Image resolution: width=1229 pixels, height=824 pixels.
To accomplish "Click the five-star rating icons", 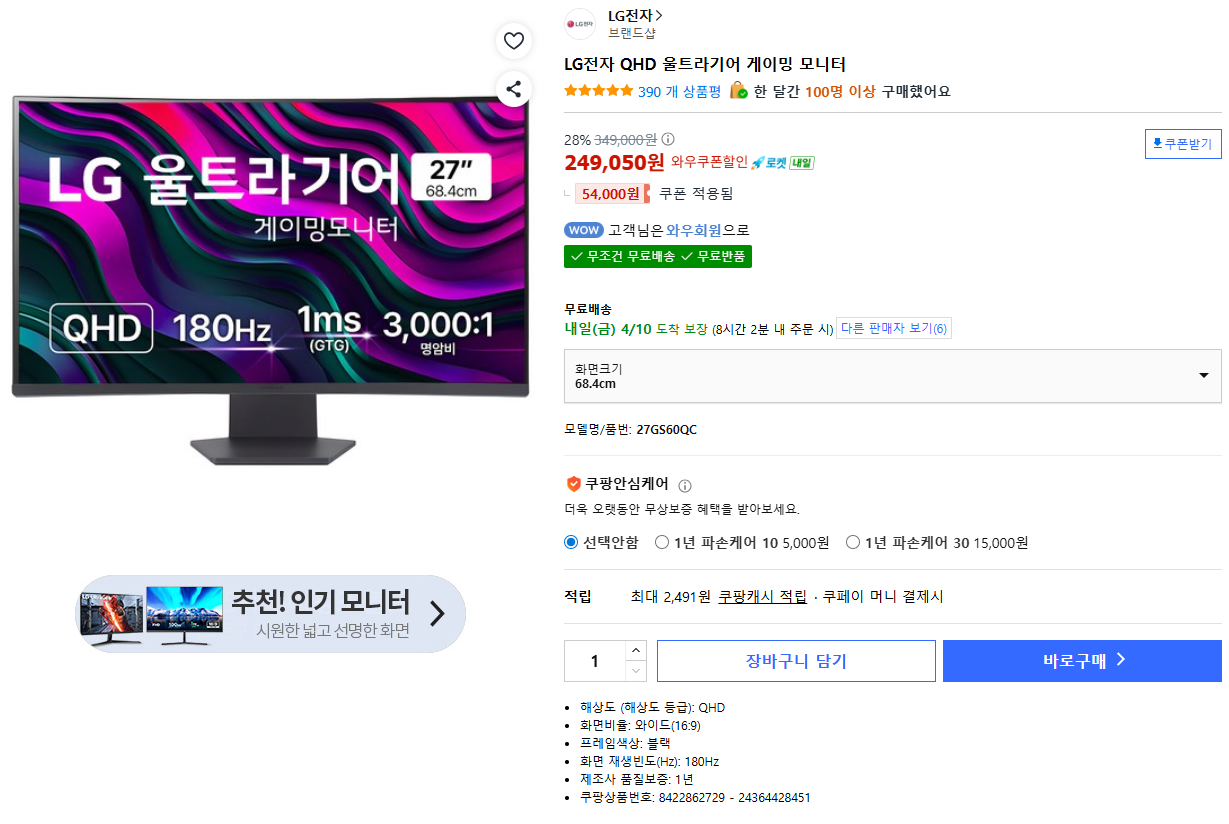I will tap(598, 91).
